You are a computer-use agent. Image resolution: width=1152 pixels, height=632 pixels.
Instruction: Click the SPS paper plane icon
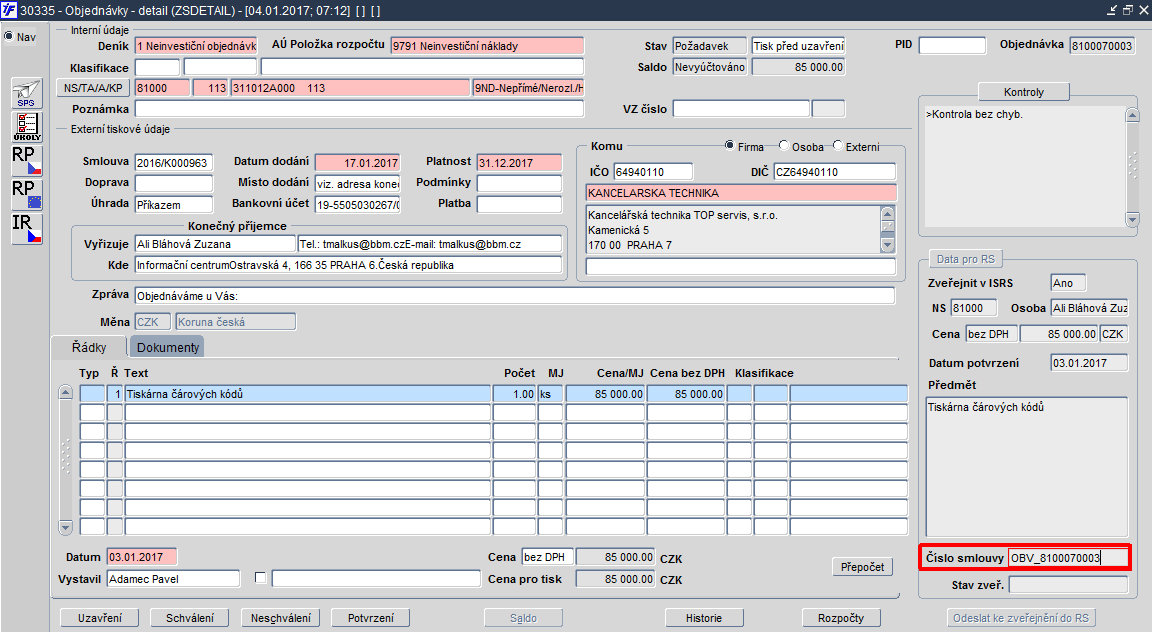tap(26, 93)
